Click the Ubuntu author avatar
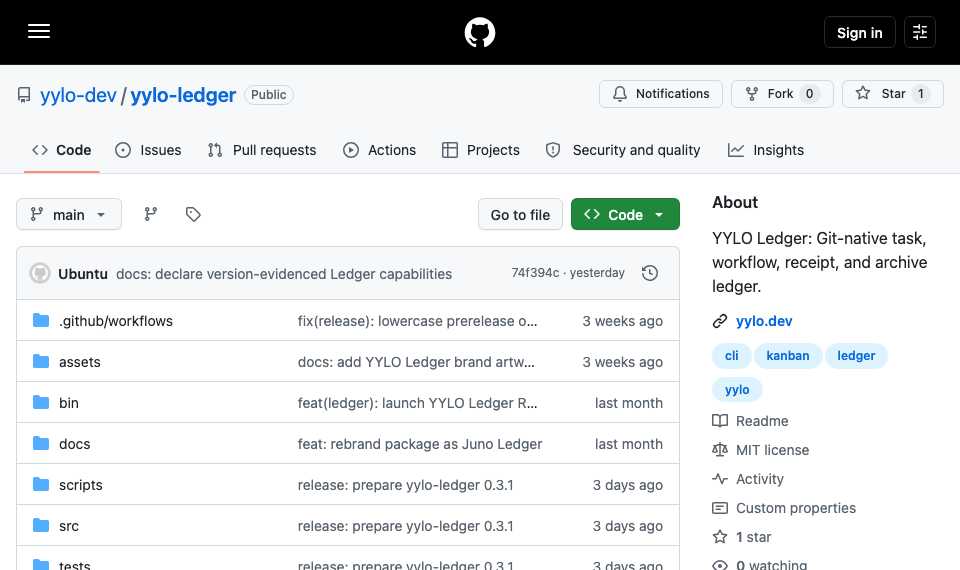 point(40,273)
